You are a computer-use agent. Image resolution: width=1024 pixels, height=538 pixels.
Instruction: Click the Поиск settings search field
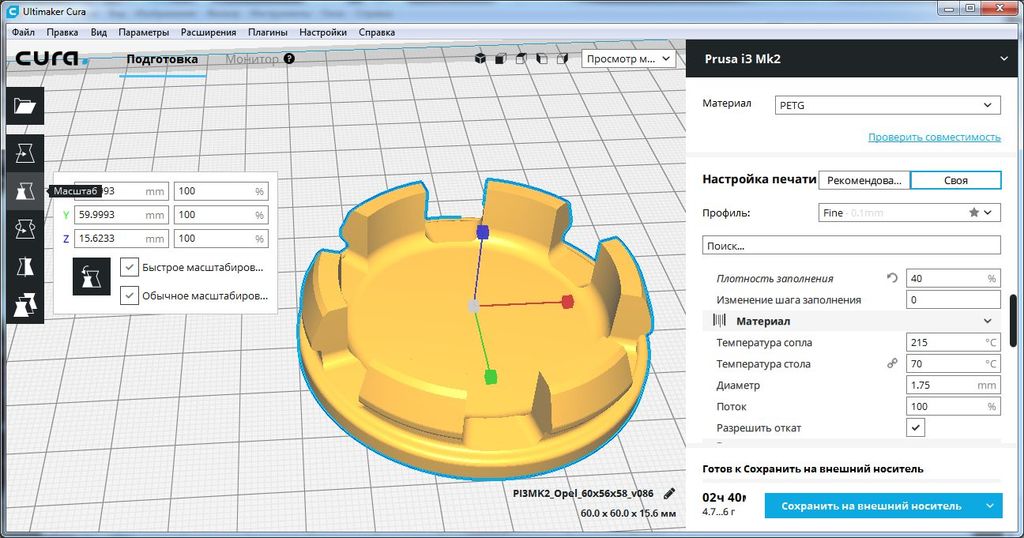click(x=851, y=245)
